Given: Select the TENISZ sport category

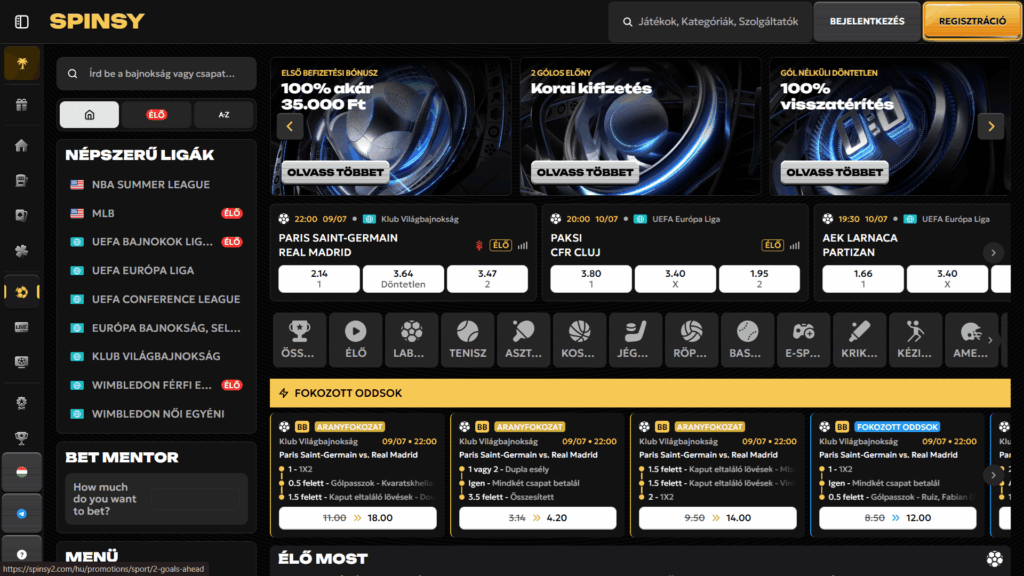Looking at the screenshot, I should coord(468,340).
